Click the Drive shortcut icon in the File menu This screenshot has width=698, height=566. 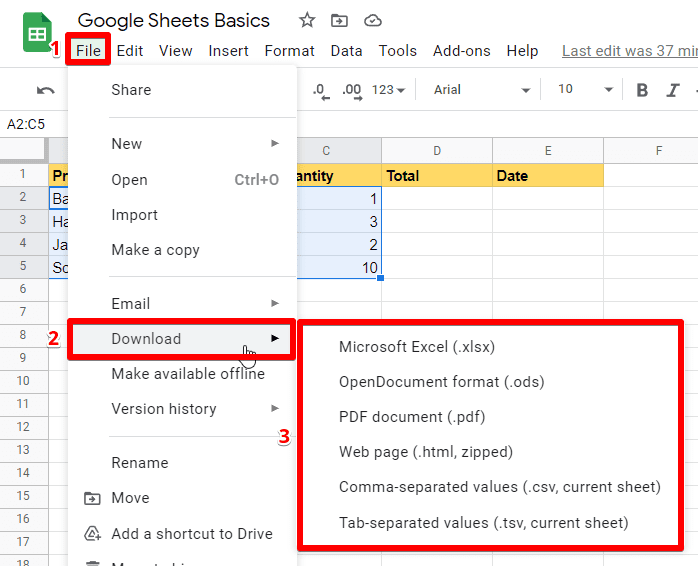92,533
